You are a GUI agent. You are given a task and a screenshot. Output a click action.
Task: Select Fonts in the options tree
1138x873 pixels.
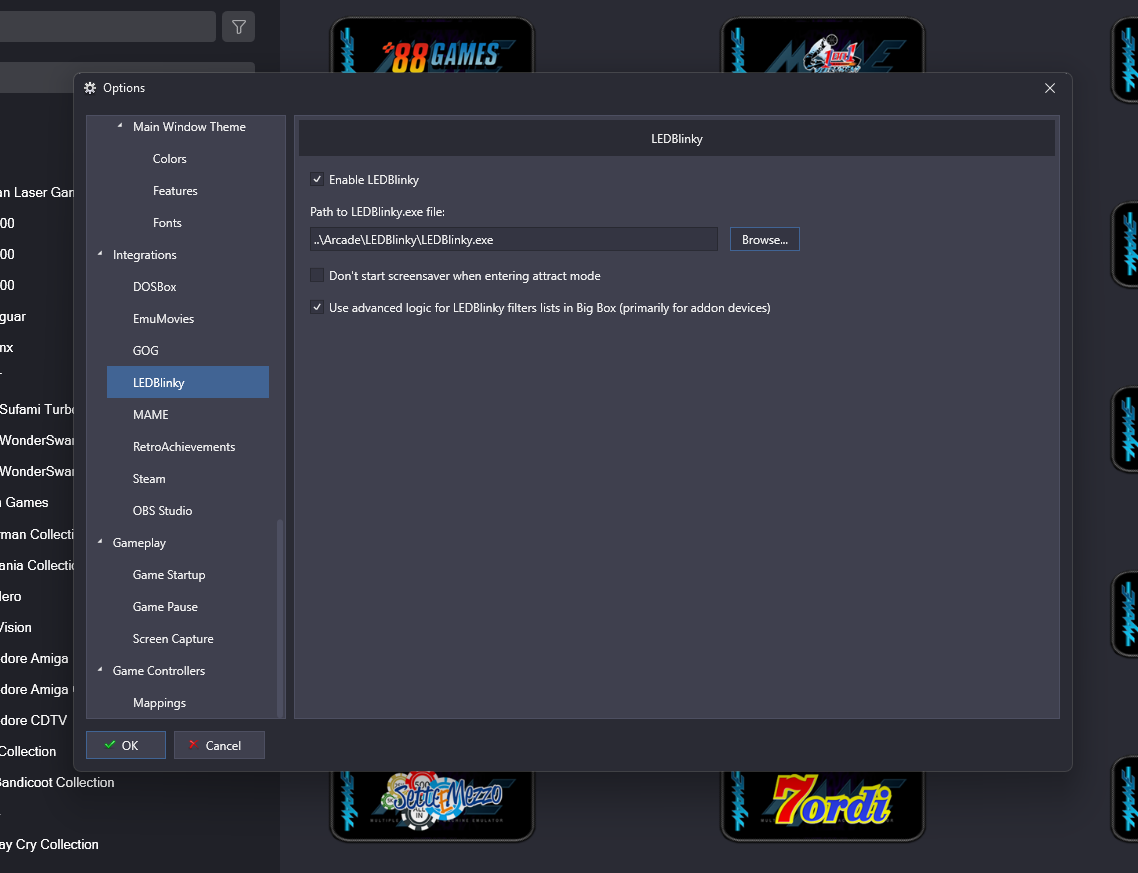tap(167, 222)
